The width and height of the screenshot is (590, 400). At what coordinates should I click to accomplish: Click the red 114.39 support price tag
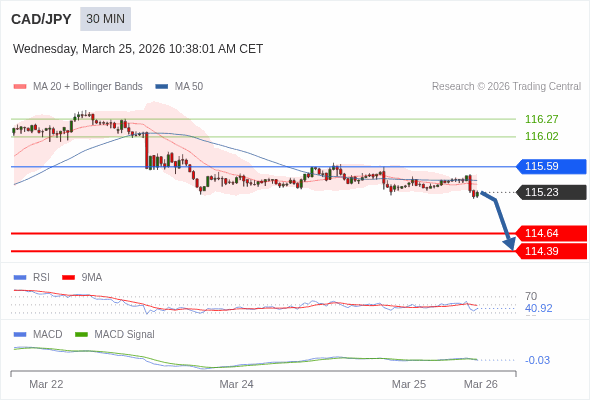(551, 251)
